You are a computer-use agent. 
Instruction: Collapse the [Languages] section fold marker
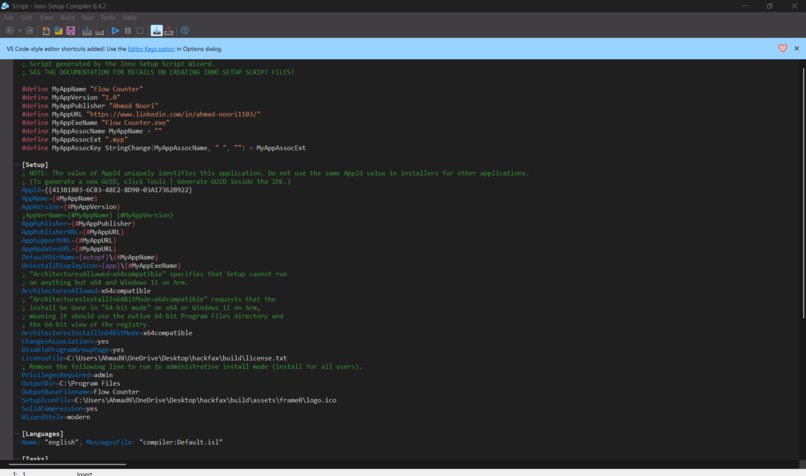17,434
